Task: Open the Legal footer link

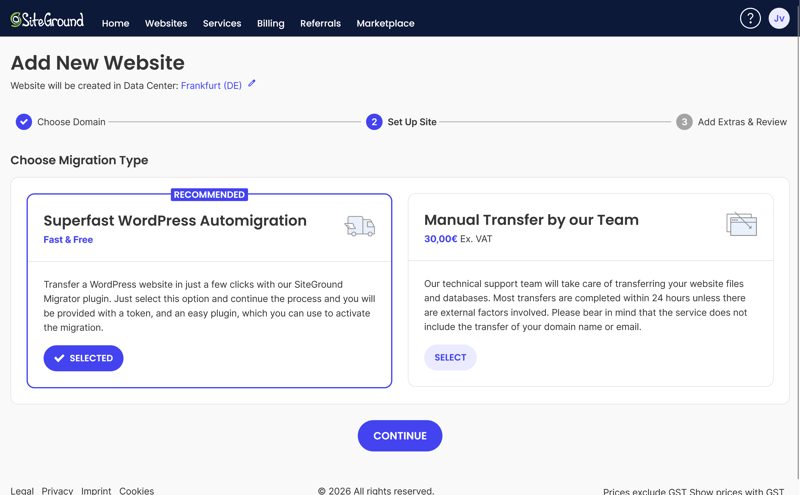Action: click(22, 490)
